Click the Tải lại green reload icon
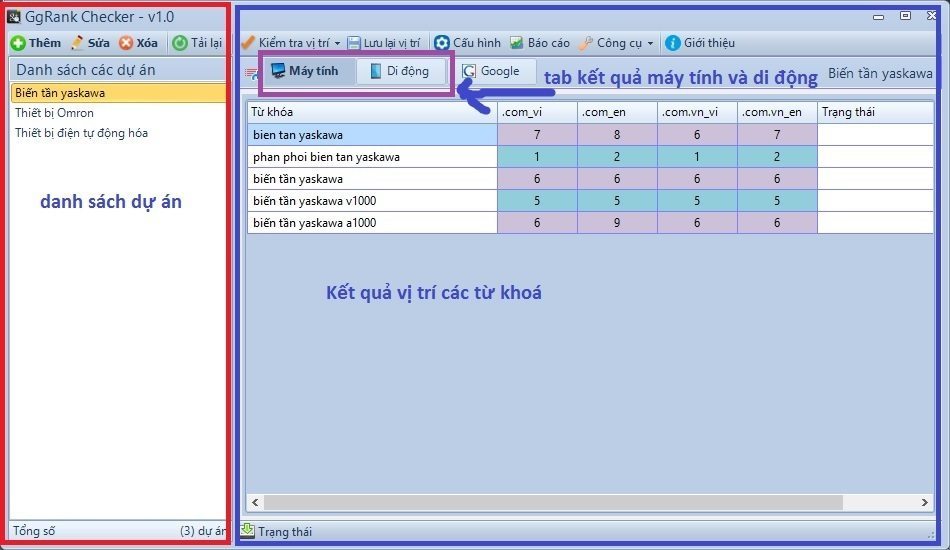Image resolution: width=950 pixels, height=550 pixels. pos(180,43)
